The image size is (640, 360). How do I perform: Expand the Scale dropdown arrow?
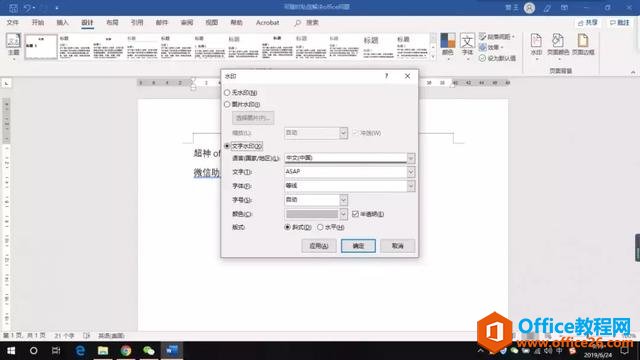pyautogui.click(x=343, y=133)
